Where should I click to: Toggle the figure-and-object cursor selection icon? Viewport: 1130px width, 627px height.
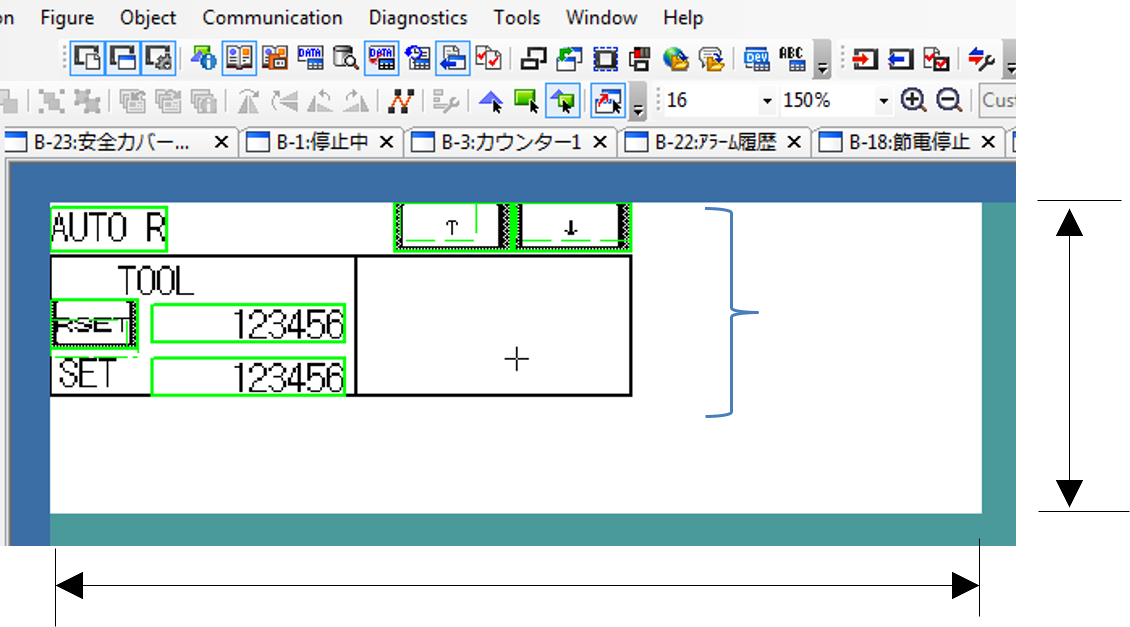(563, 101)
